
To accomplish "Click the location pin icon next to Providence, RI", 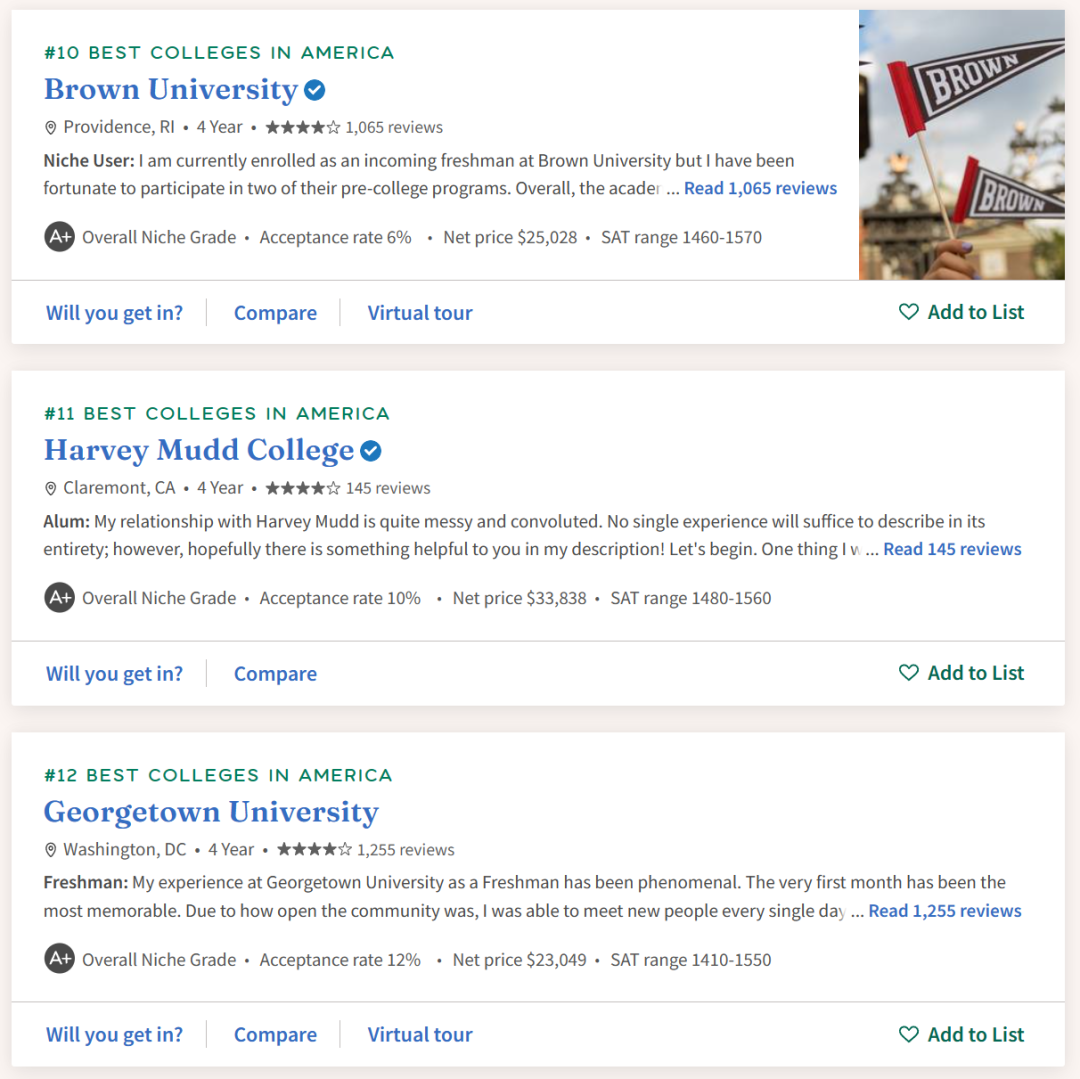I will 51,128.
